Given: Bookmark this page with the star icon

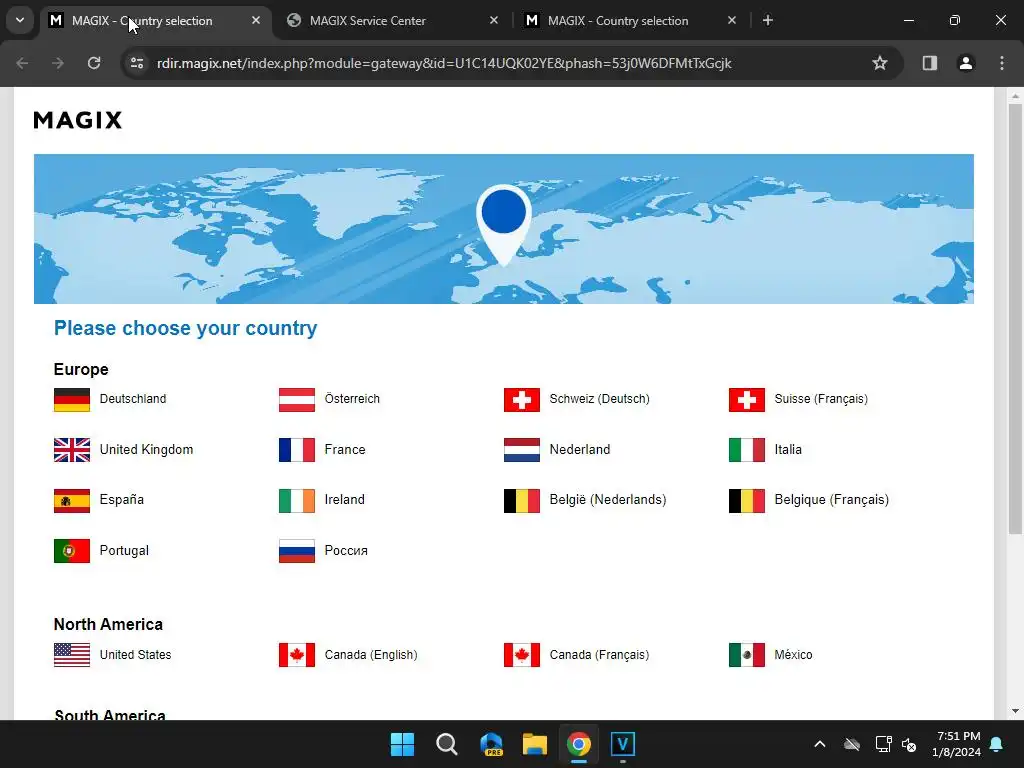Looking at the screenshot, I should click(x=880, y=63).
